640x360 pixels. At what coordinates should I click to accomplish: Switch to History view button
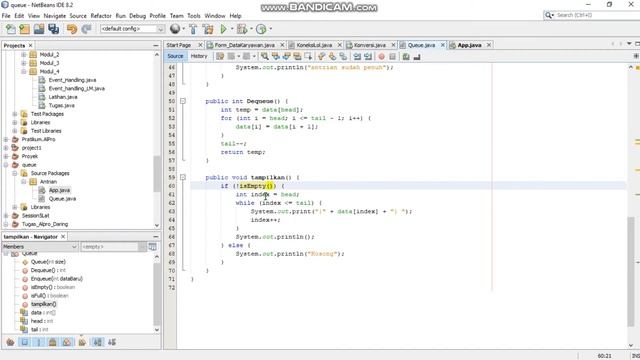(199, 56)
